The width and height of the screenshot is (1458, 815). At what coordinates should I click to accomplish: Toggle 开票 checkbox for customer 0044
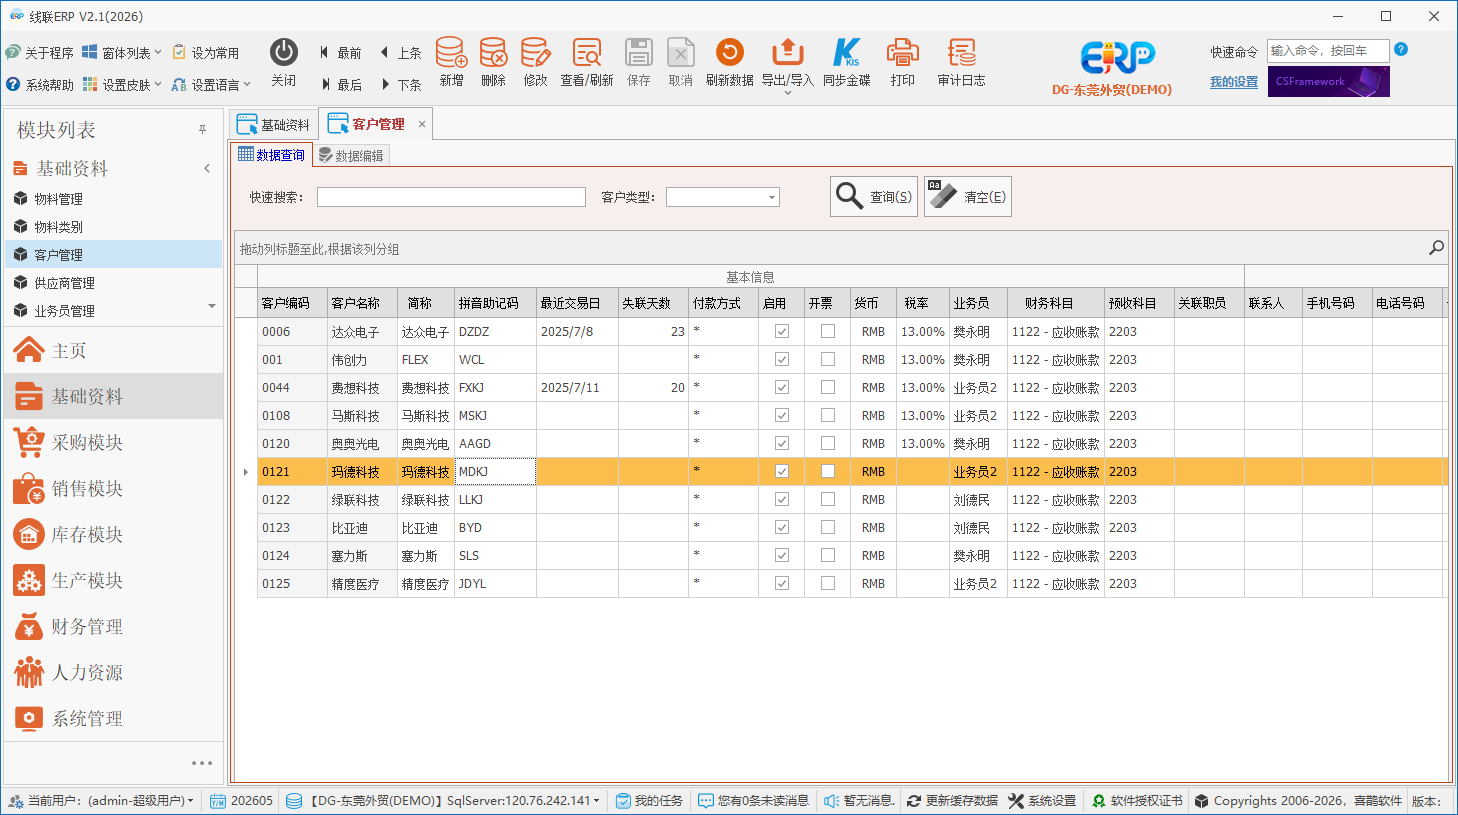pos(828,387)
